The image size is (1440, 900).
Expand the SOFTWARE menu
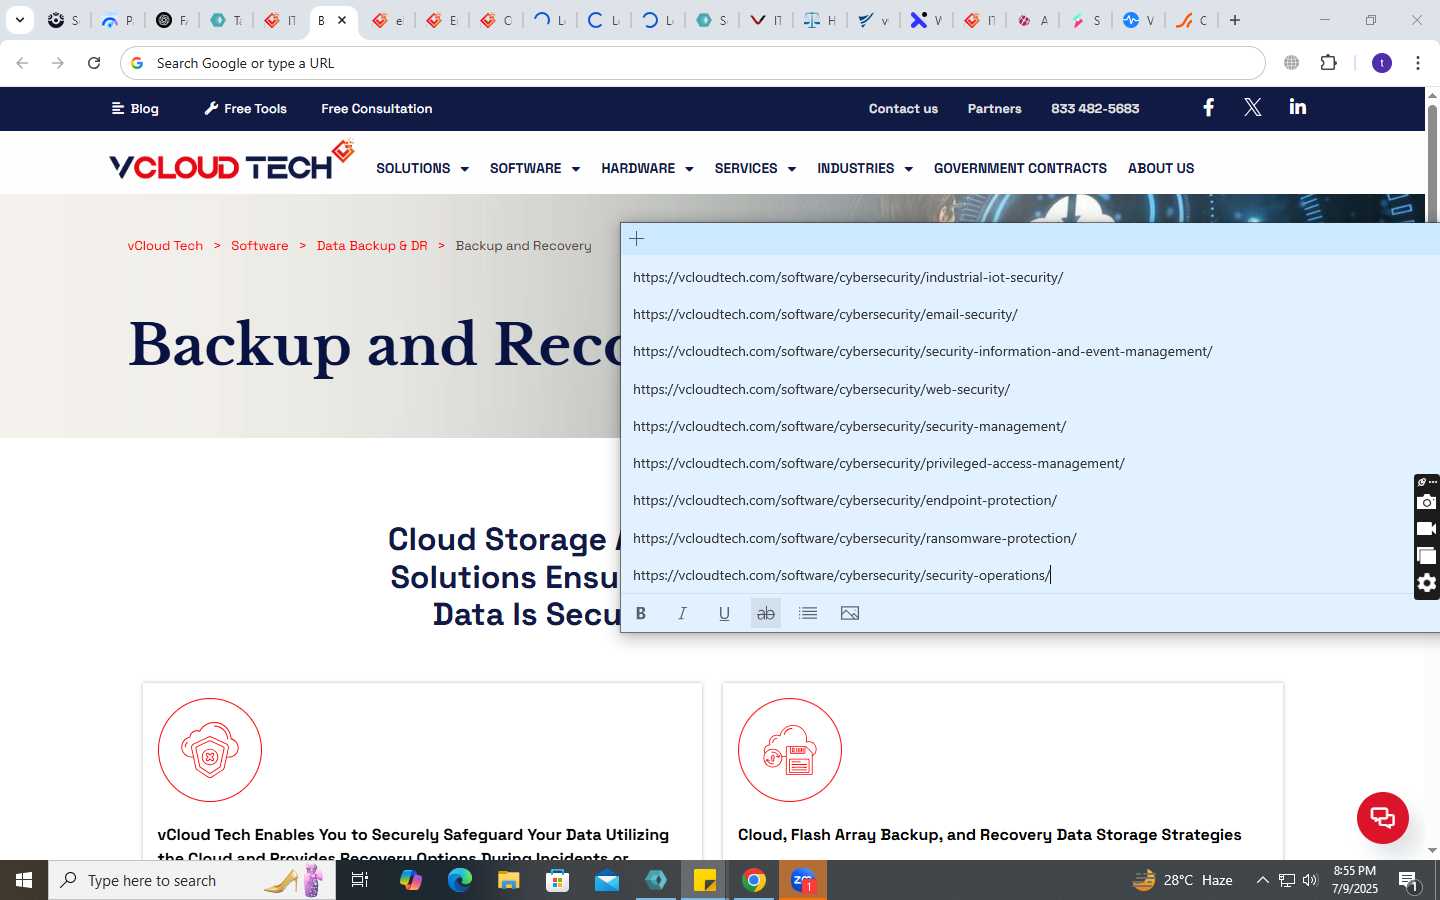[x=534, y=168]
